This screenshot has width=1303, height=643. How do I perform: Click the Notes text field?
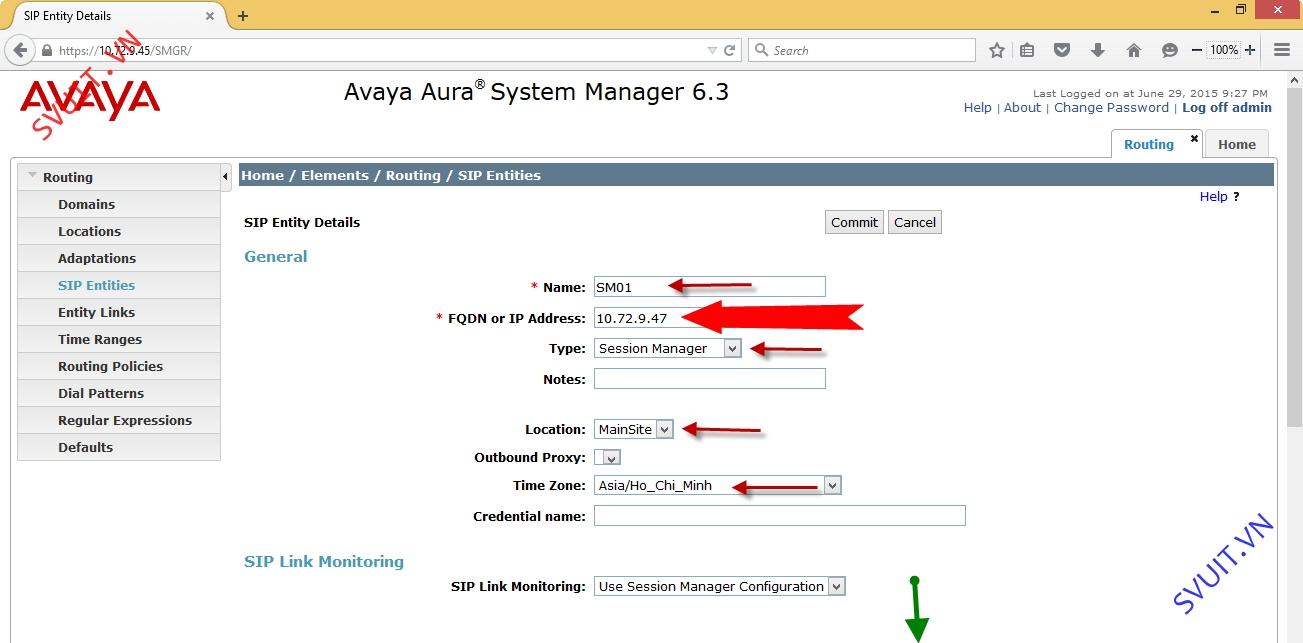click(x=710, y=379)
